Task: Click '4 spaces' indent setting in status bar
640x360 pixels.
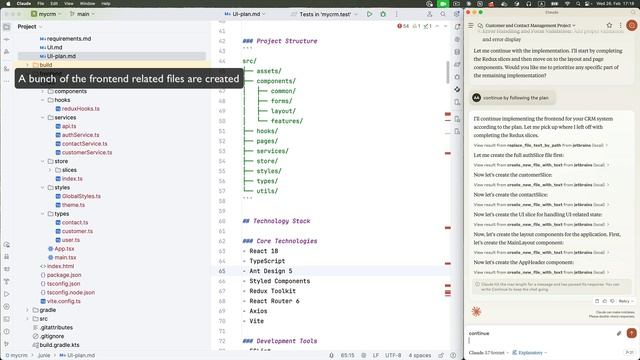Action: click(x=420, y=356)
